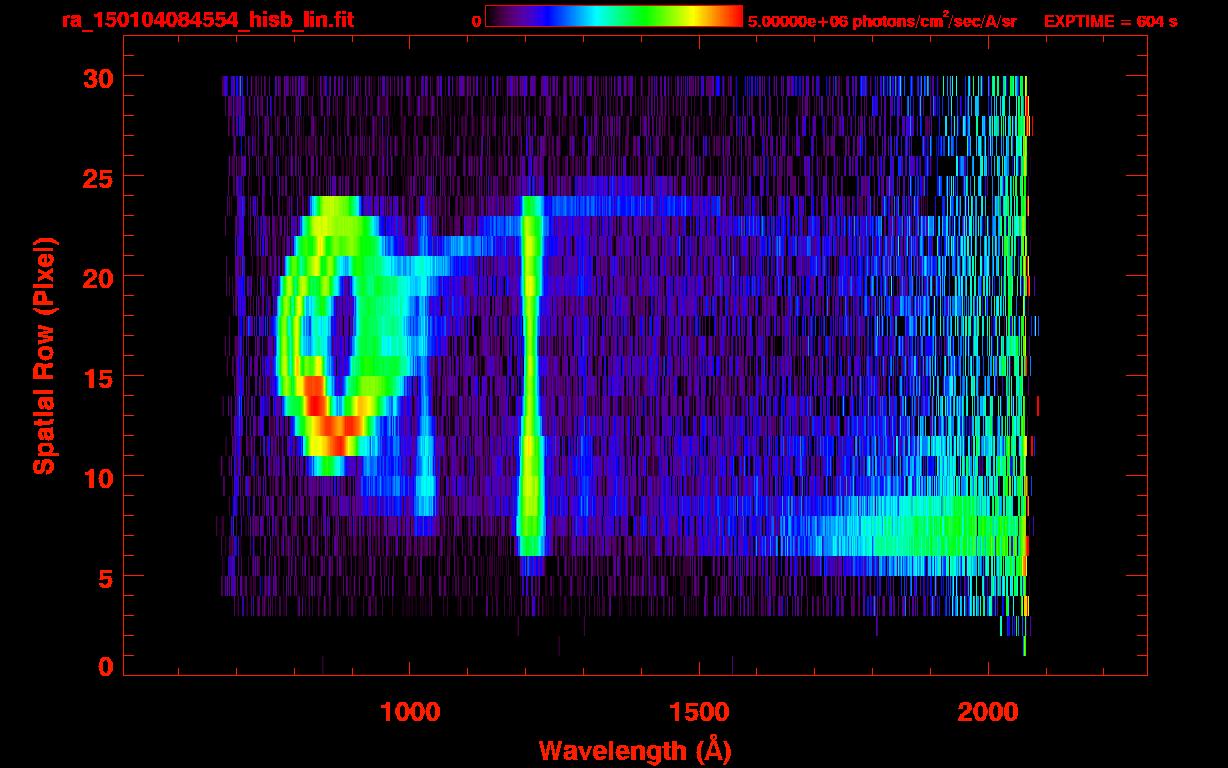Click the 1500 wavelength tick label
The width and height of the screenshot is (1228, 768).
(699, 711)
